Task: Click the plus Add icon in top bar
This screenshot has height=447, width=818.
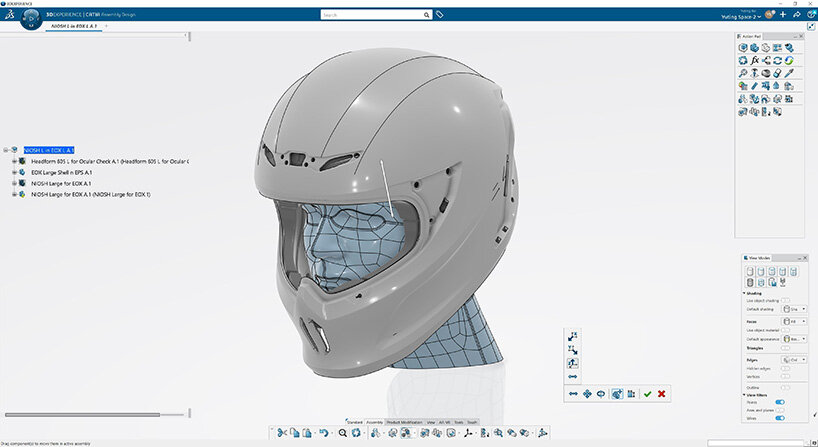Action: (783, 15)
